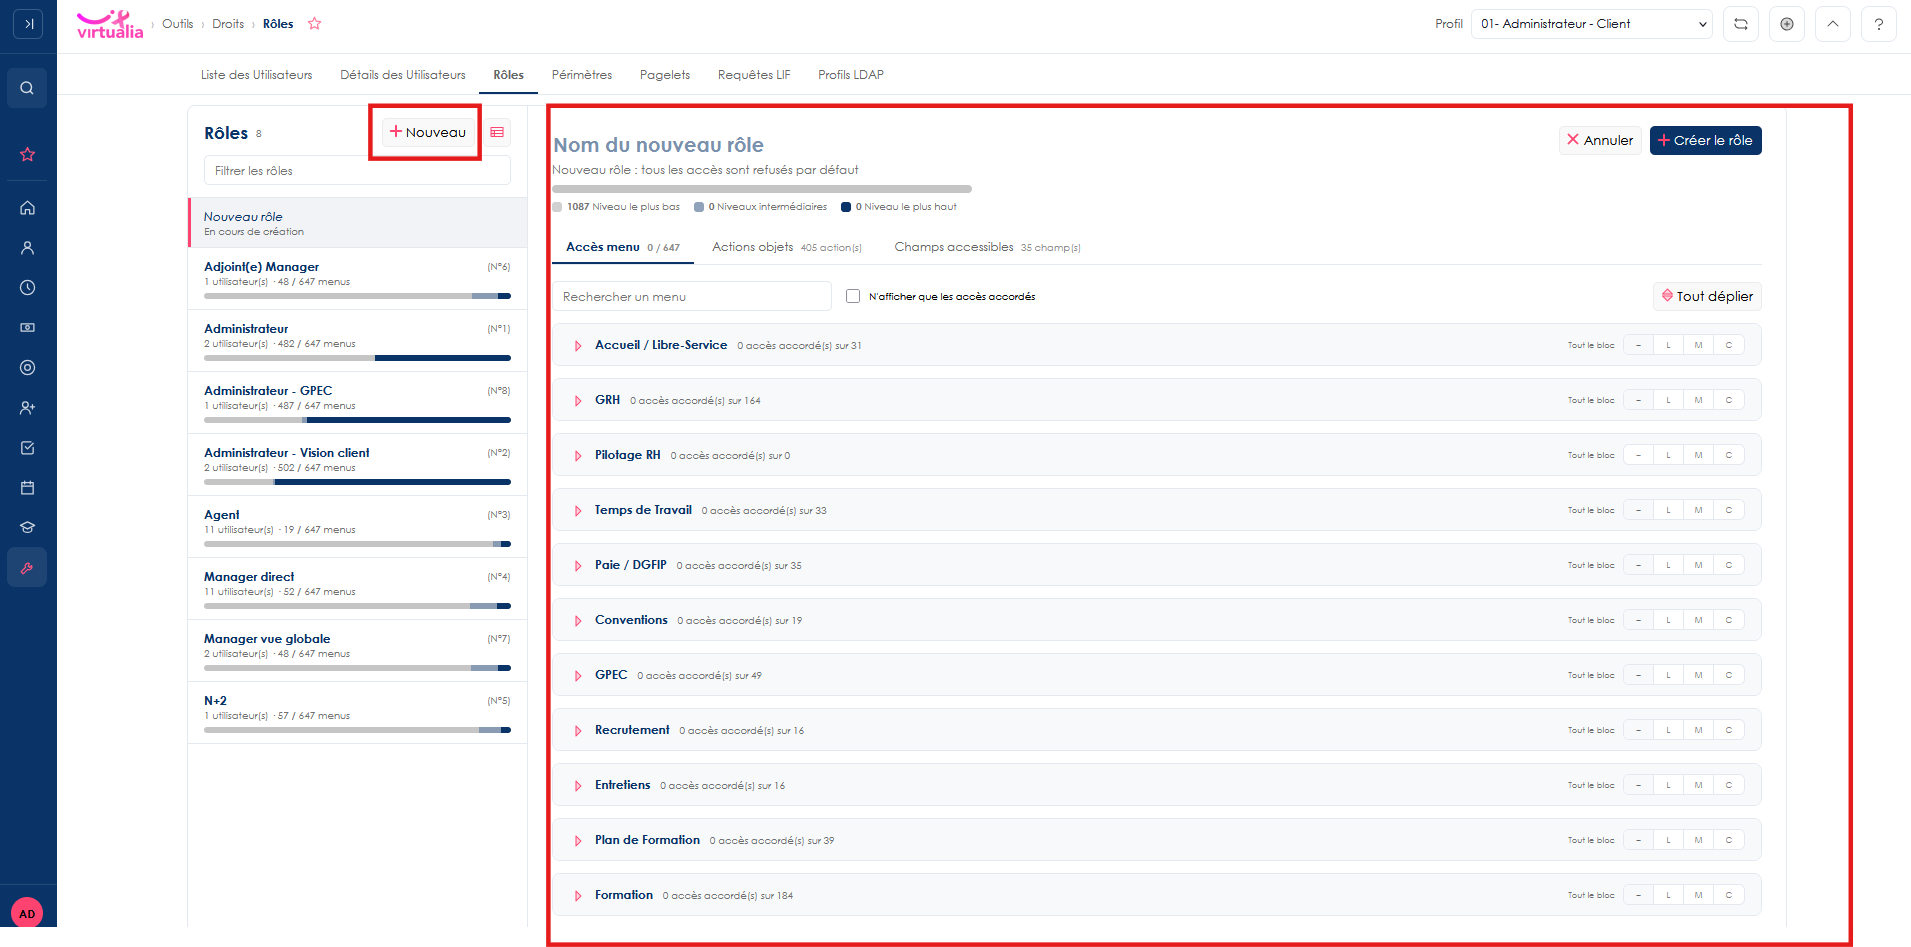Expand the Pilotage RH section
This screenshot has width=1911, height=947.
pyautogui.click(x=578, y=456)
